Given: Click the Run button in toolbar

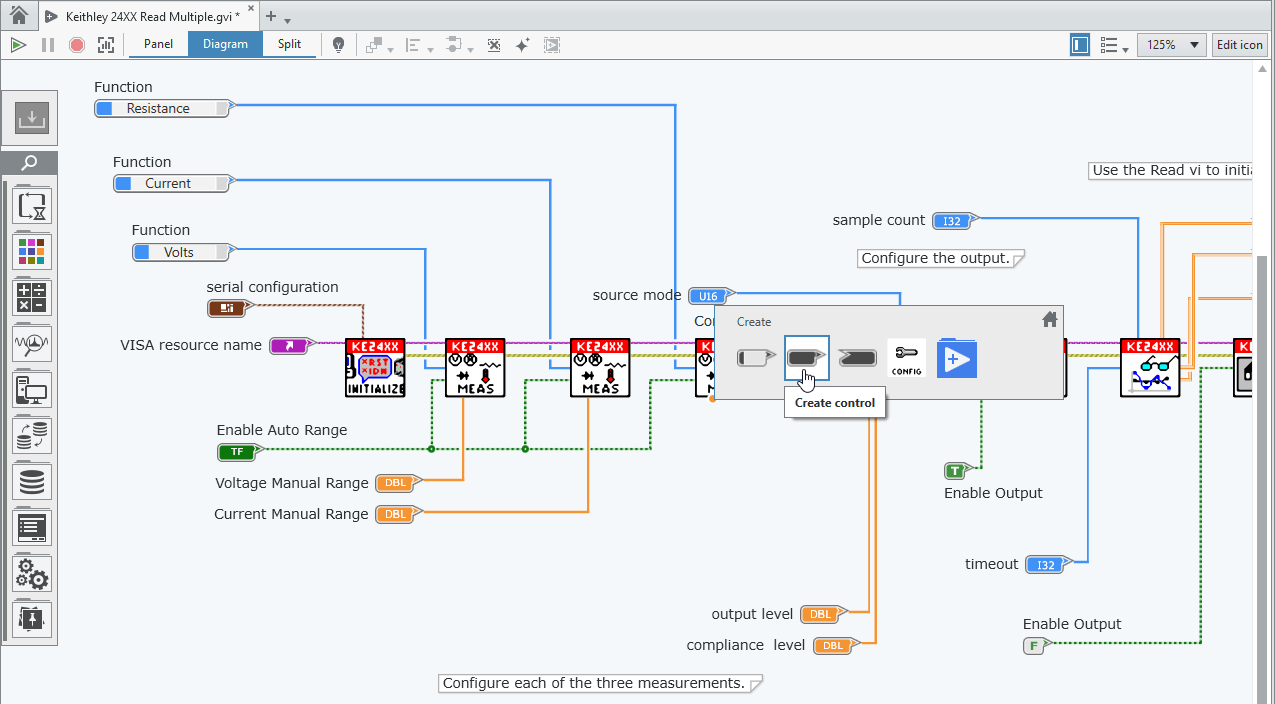Looking at the screenshot, I should (17, 45).
